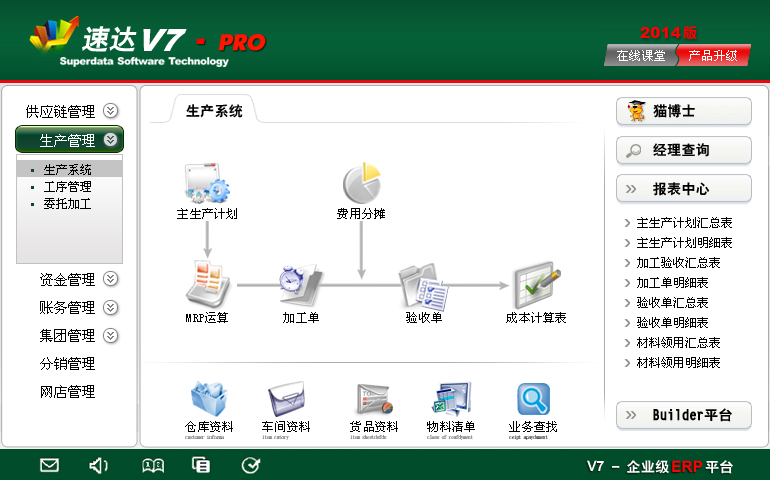This screenshot has height=480, width=770.
Task: Open the 成本计算表 spreadsheet icon
Action: 537,285
